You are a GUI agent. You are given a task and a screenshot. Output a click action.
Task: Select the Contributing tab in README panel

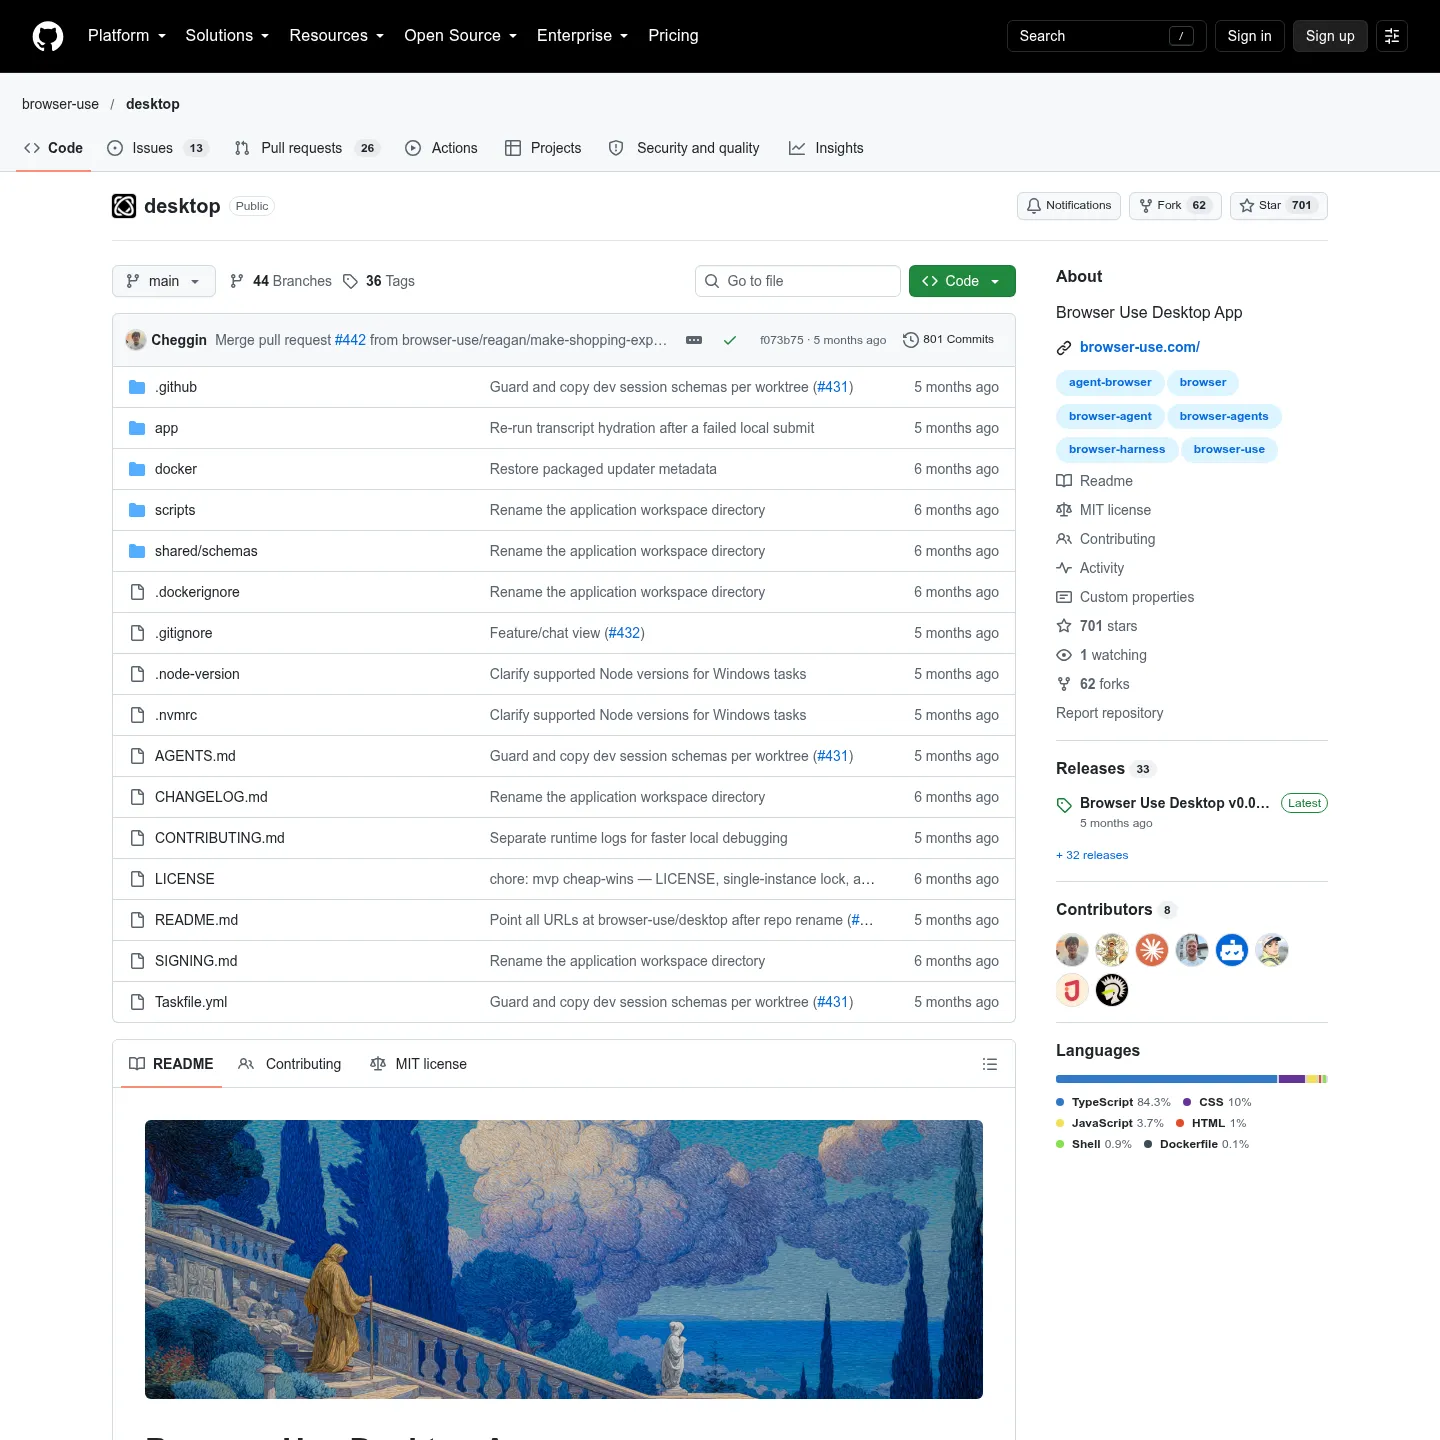click(x=290, y=1064)
